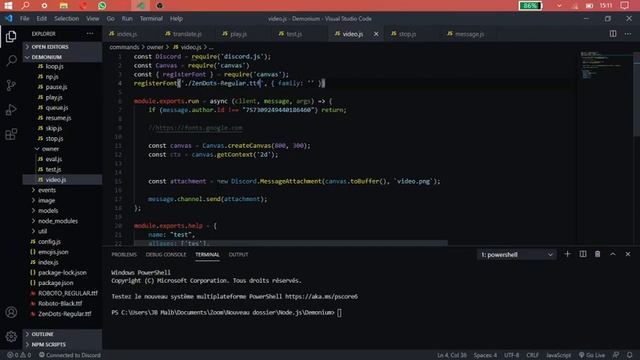640x360 pixels.
Task: Open the Extensions view
Action: pyautogui.click(x=11, y=134)
